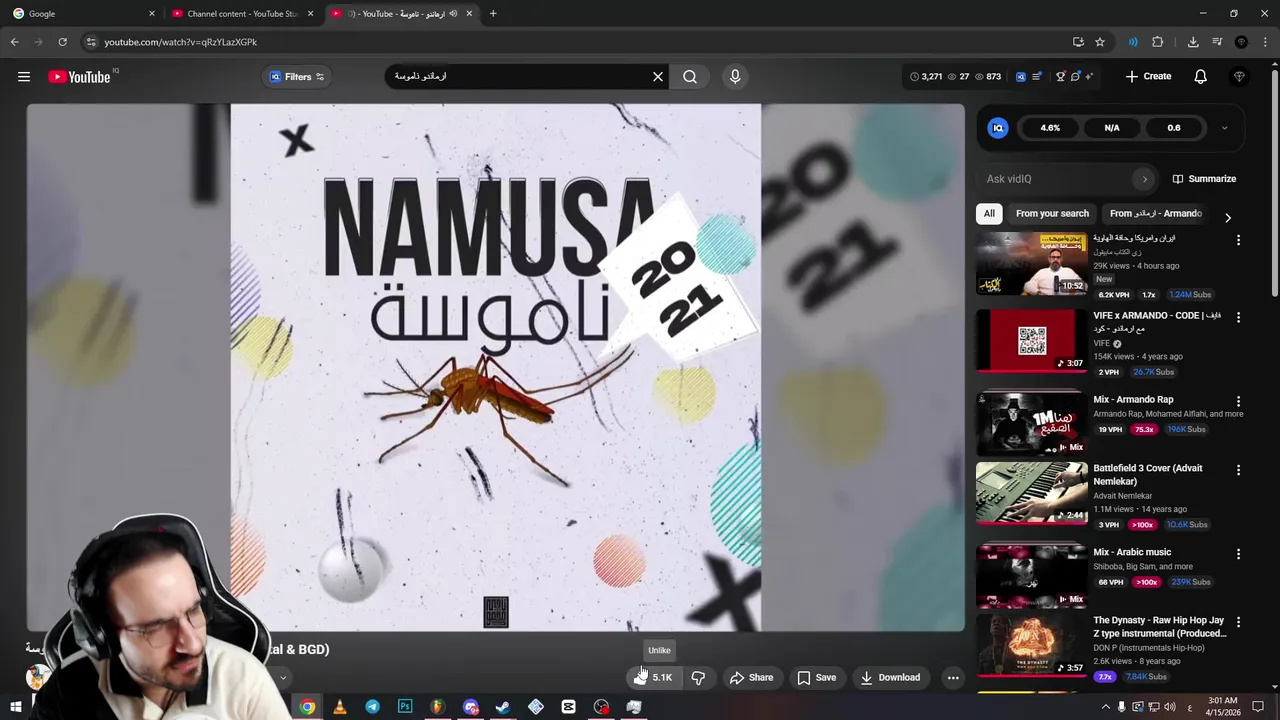Run the search with the magnifier button
This screenshot has width=1280, height=720.
(x=690, y=77)
